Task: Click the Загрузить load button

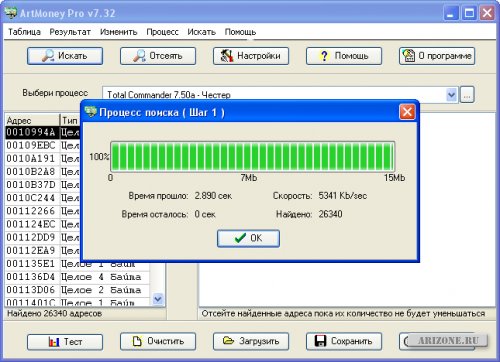Action: click(251, 342)
